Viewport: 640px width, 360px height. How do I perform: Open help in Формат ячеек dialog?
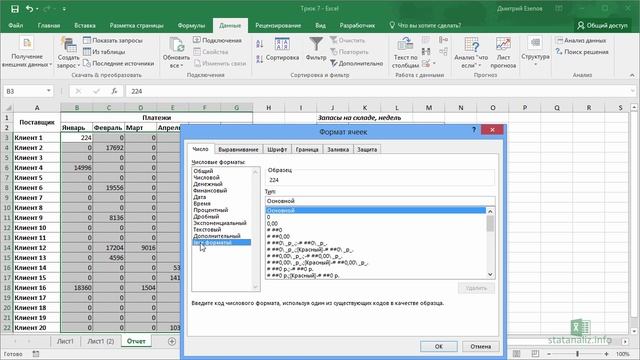474,130
